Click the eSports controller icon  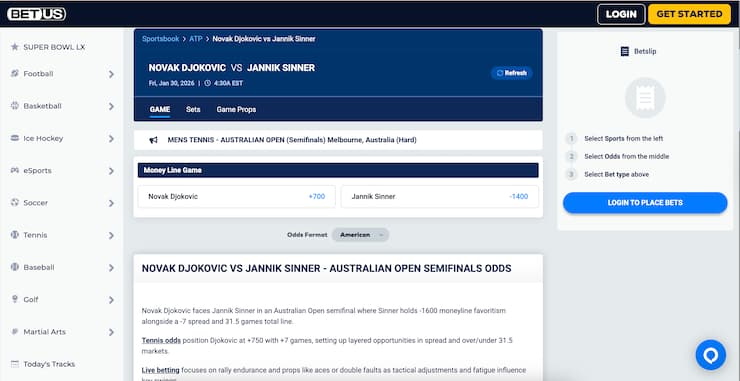coord(15,170)
